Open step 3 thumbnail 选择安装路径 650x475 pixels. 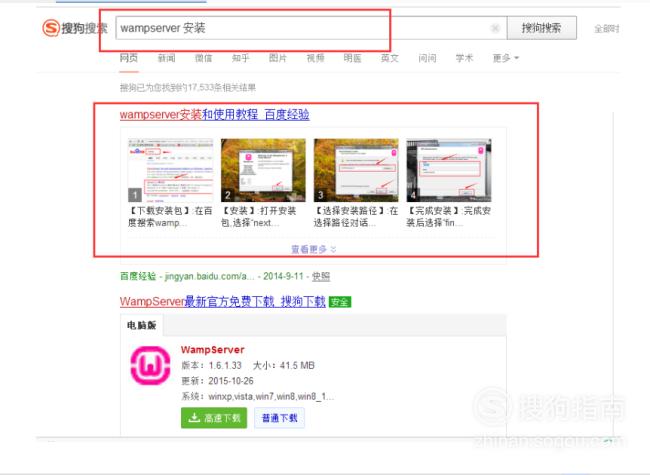(356, 170)
